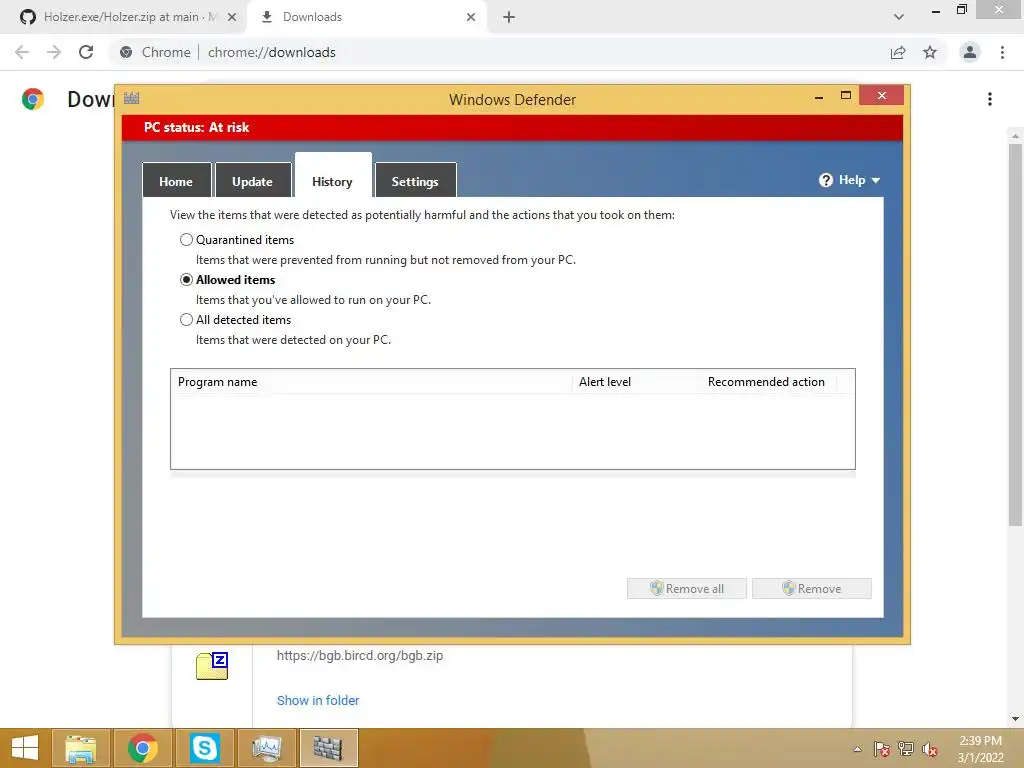The image size is (1024, 768).
Task: Click the Chrome address bar URL
Action: point(272,52)
